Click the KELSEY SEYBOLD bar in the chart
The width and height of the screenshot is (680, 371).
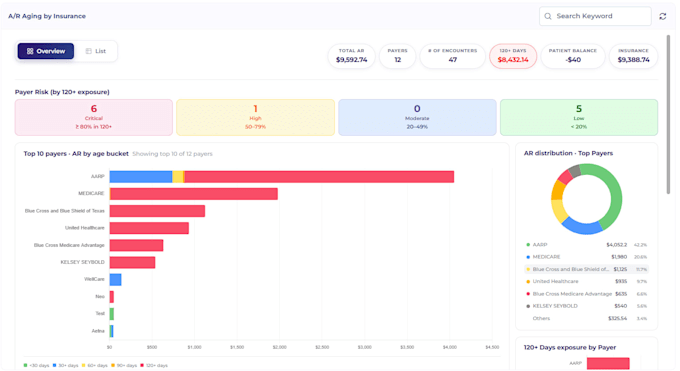132,262
